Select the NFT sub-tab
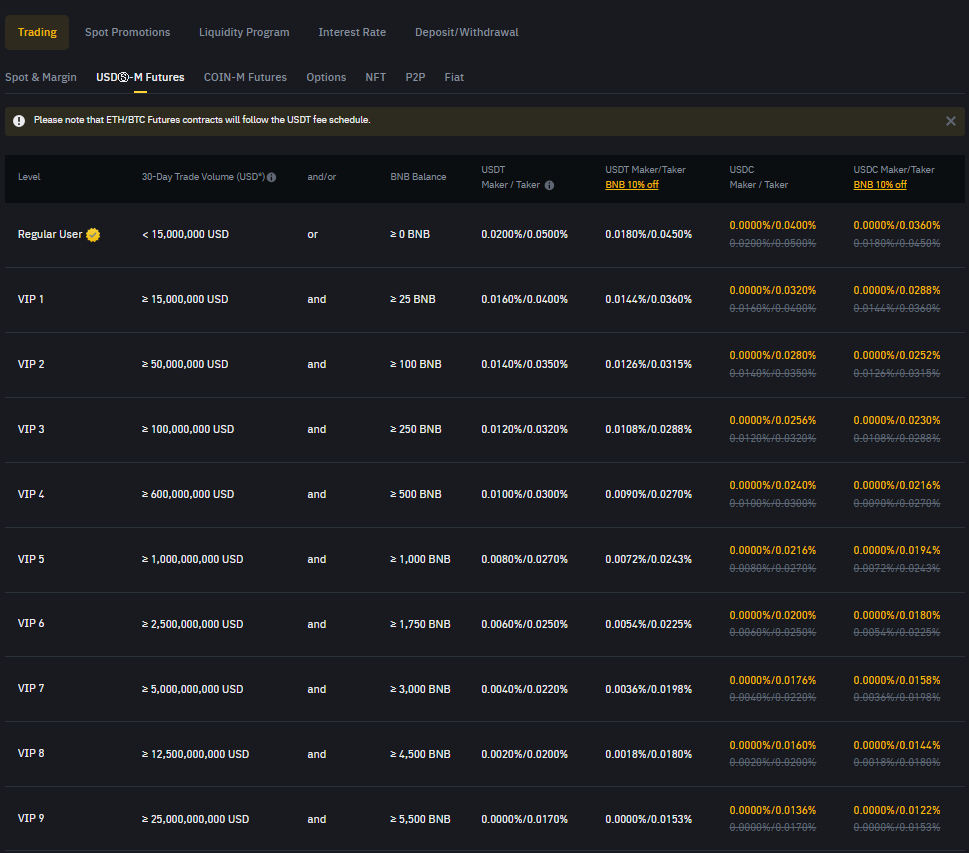The height and width of the screenshot is (853, 969). point(375,77)
